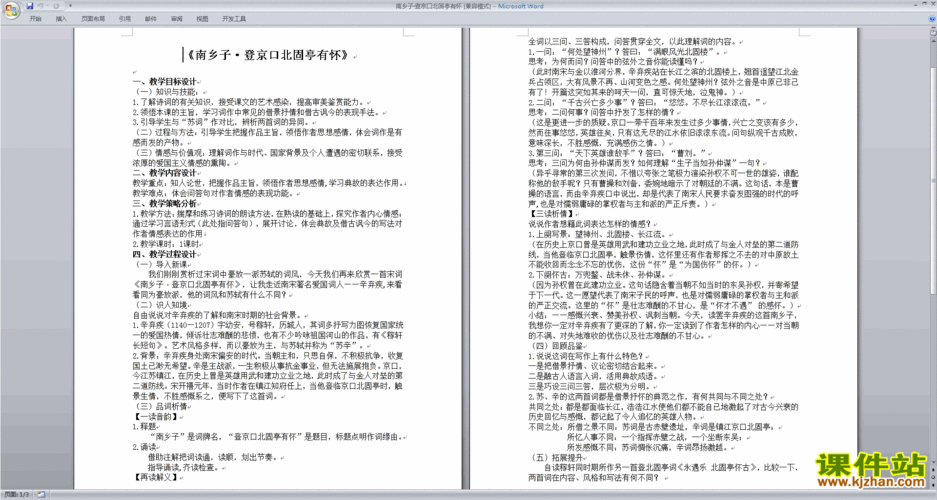
Task: Go to the 开发工具 ribbon tab
Action: coord(234,19)
